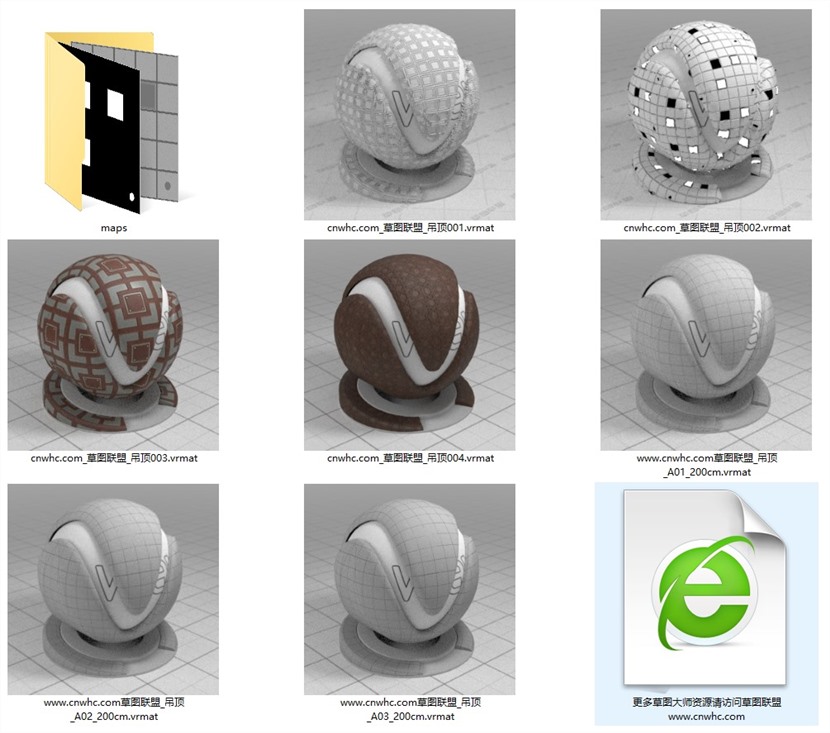Viewport: 830px width, 733px height.
Task: Click the file name 吊顶_A03_200cm.vrmat
Action: [x=410, y=710]
